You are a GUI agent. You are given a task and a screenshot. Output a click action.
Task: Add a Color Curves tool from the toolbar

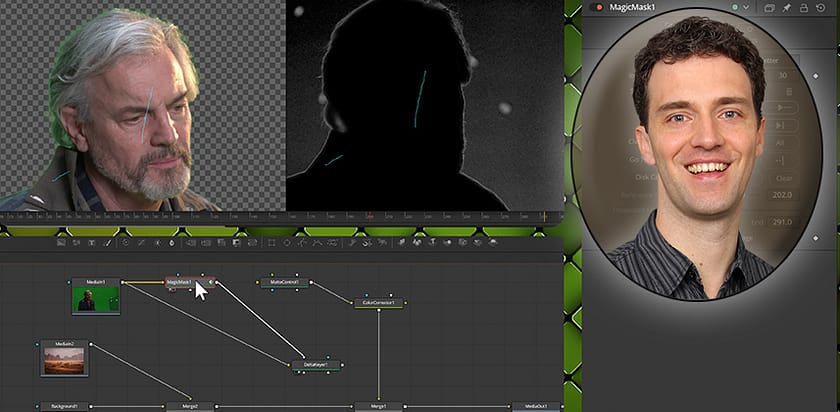(141, 243)
